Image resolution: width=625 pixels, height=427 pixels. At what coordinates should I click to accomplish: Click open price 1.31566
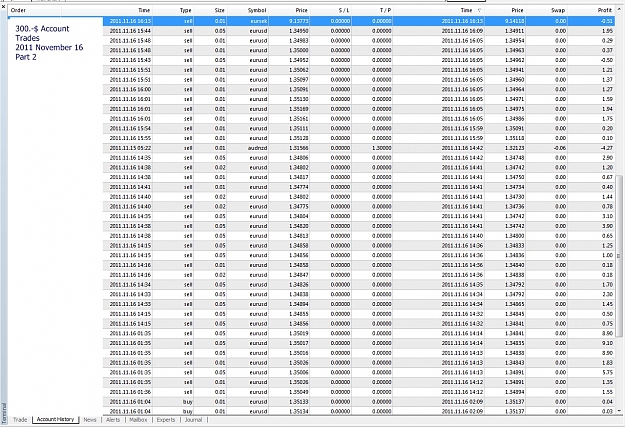298,148
